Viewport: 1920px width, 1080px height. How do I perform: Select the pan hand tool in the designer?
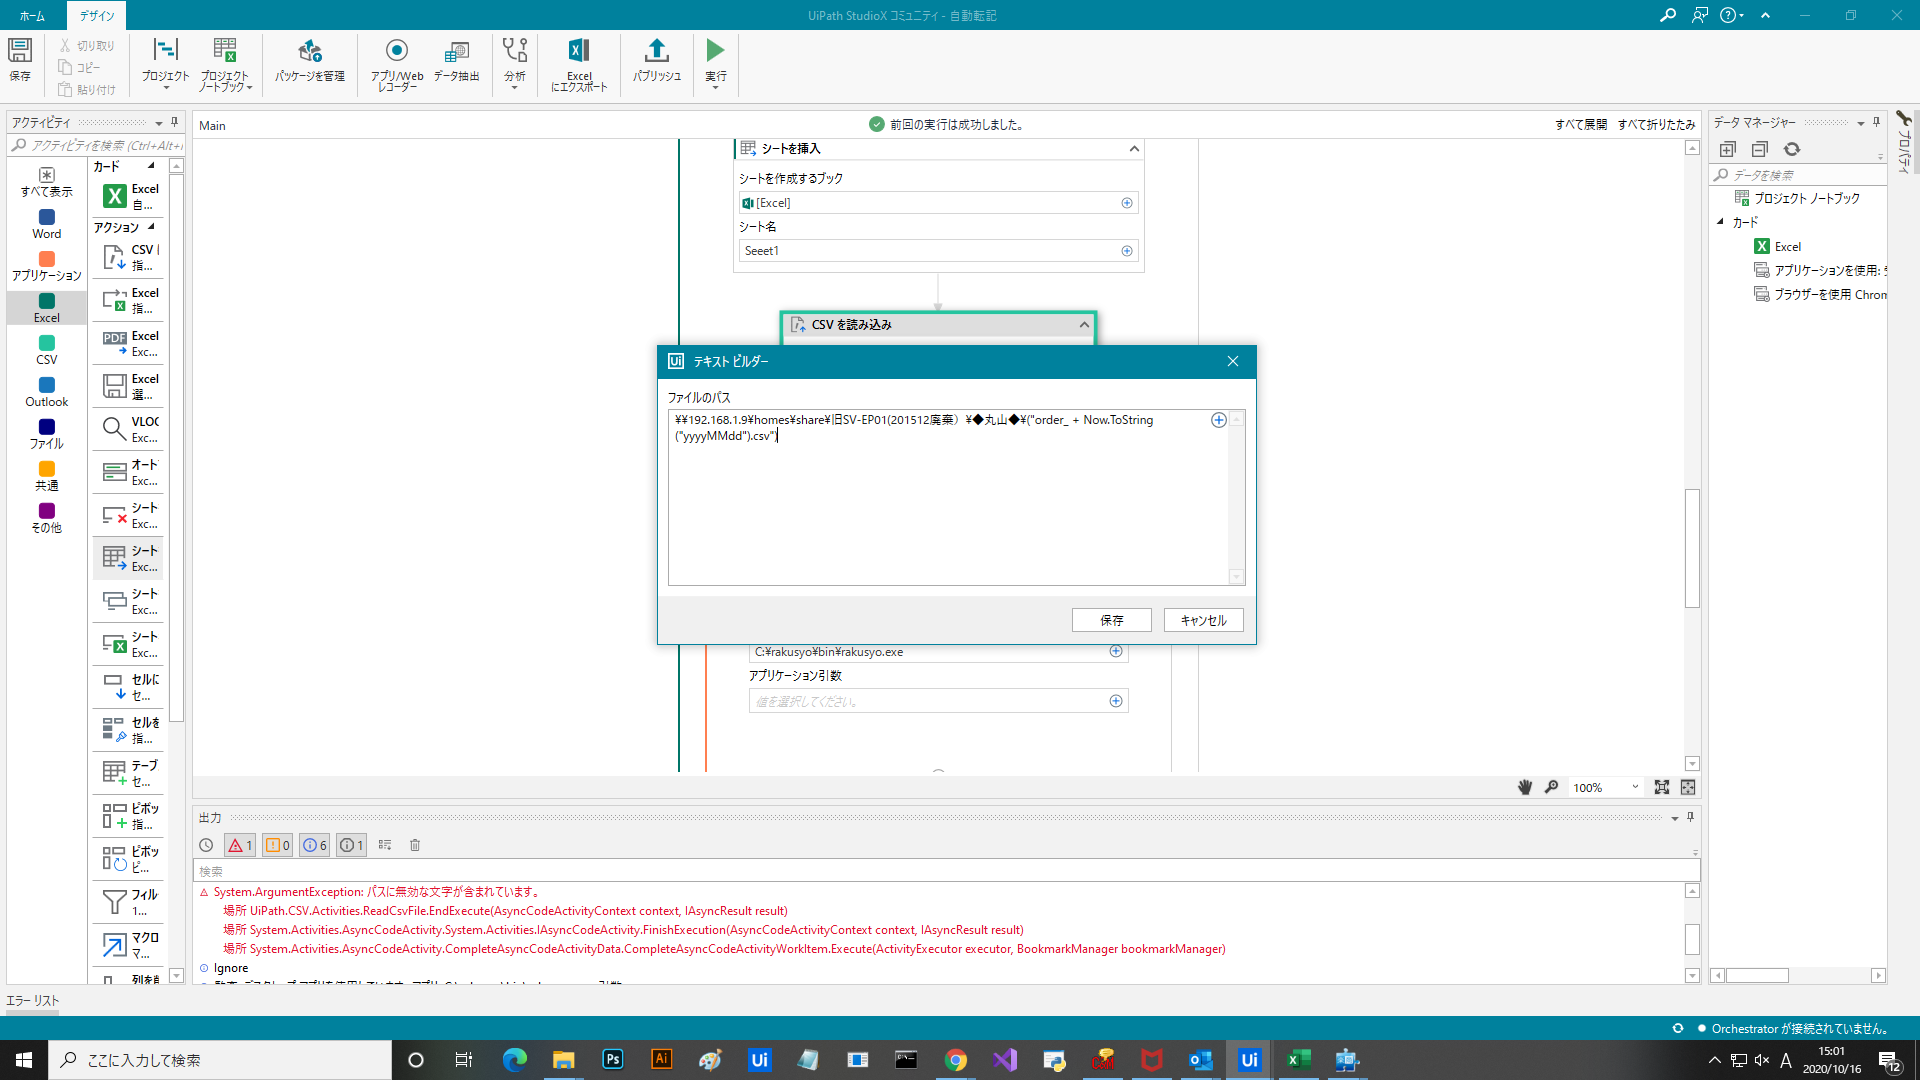coord(1525,788)
